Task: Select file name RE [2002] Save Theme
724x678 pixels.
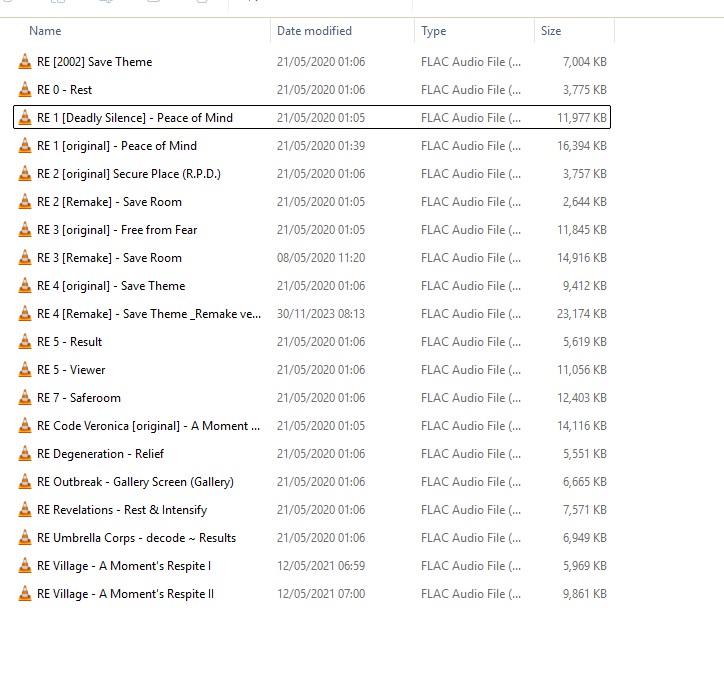Action: coord(95,62)
